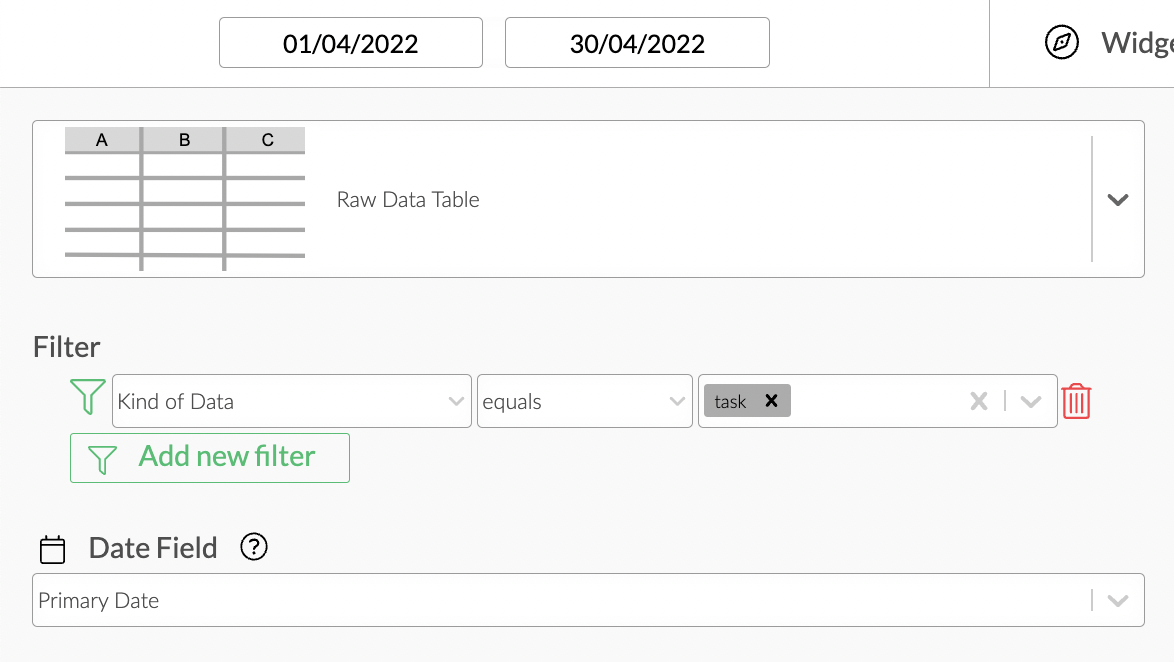The image size is (1174, 662).
Task: Click the spreadsheet thumbnail for Raw Data Table
Action: coord(184,198)
